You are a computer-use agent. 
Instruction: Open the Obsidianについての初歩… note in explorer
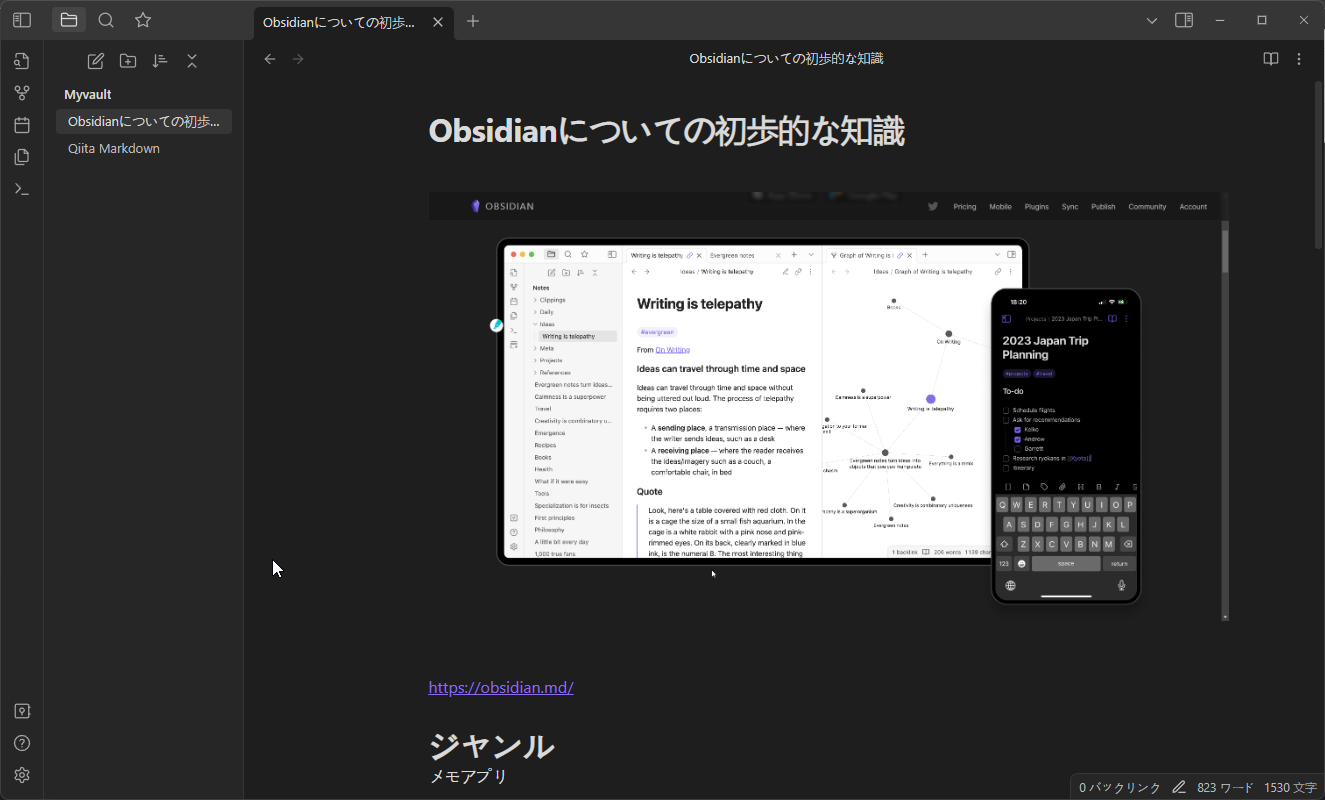click(144, 121)
